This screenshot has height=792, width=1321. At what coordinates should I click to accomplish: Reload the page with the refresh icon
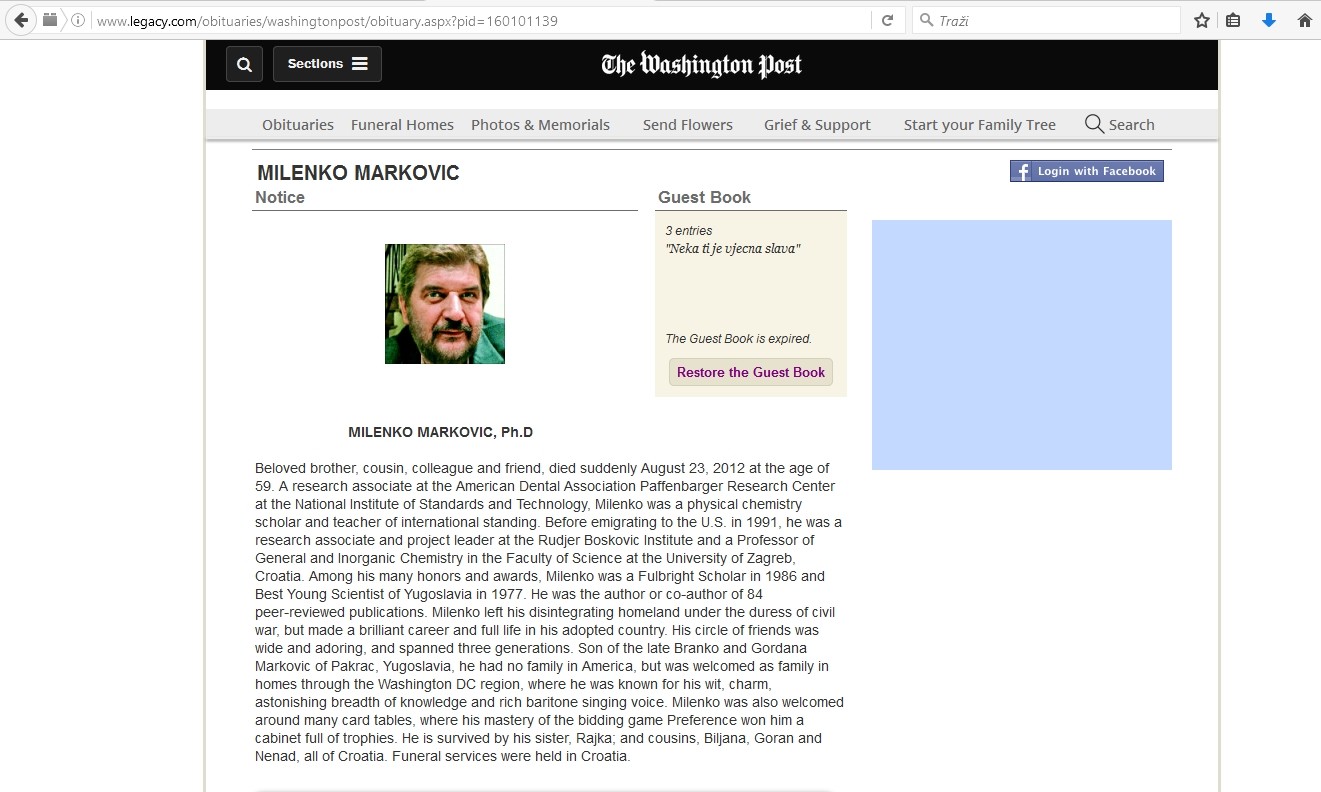tap(887, 20)
